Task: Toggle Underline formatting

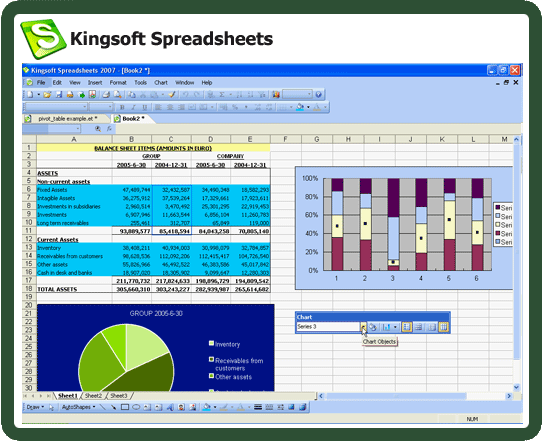Action: (x=145, y=107)
